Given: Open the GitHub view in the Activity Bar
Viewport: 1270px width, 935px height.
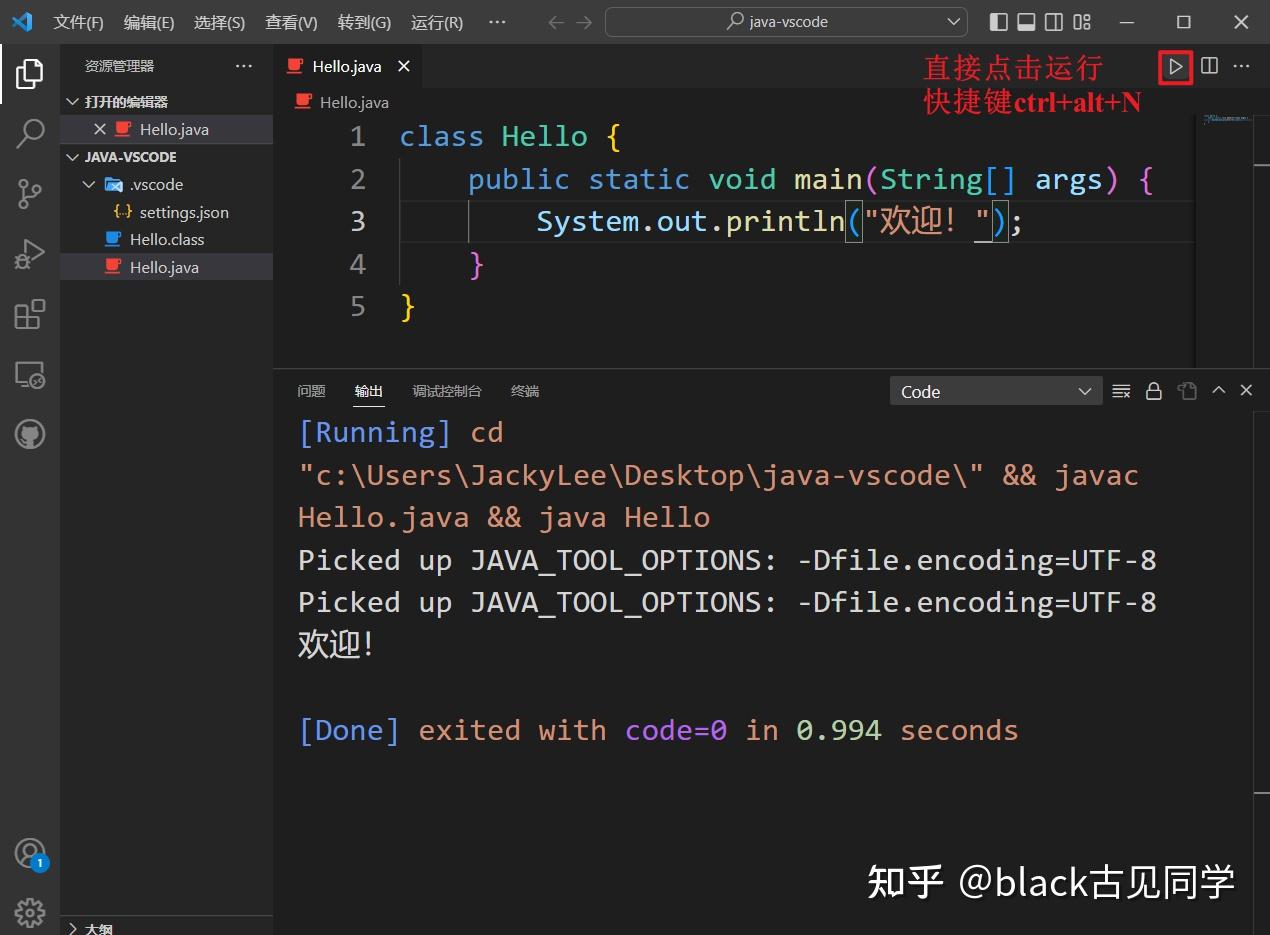Looking at the screenshot, I should click(30, 433).
